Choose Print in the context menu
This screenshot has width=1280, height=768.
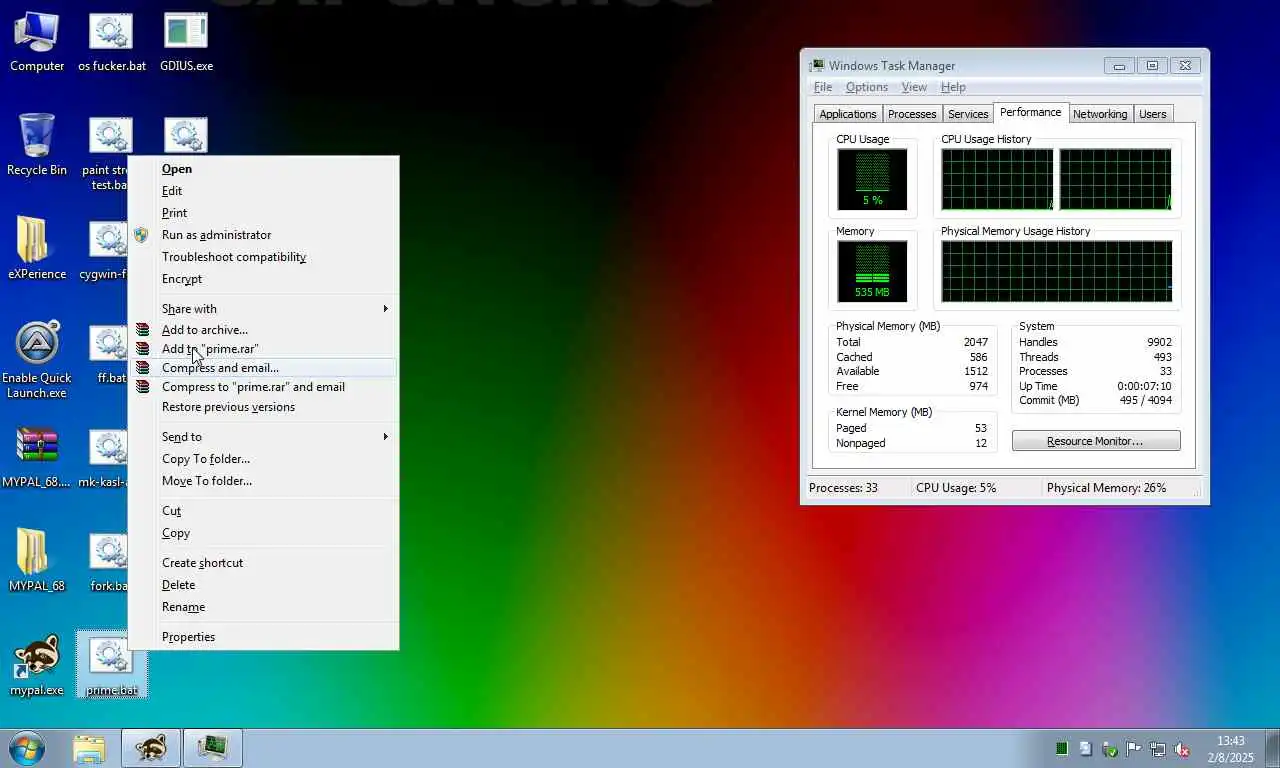(x=264, y=213)
